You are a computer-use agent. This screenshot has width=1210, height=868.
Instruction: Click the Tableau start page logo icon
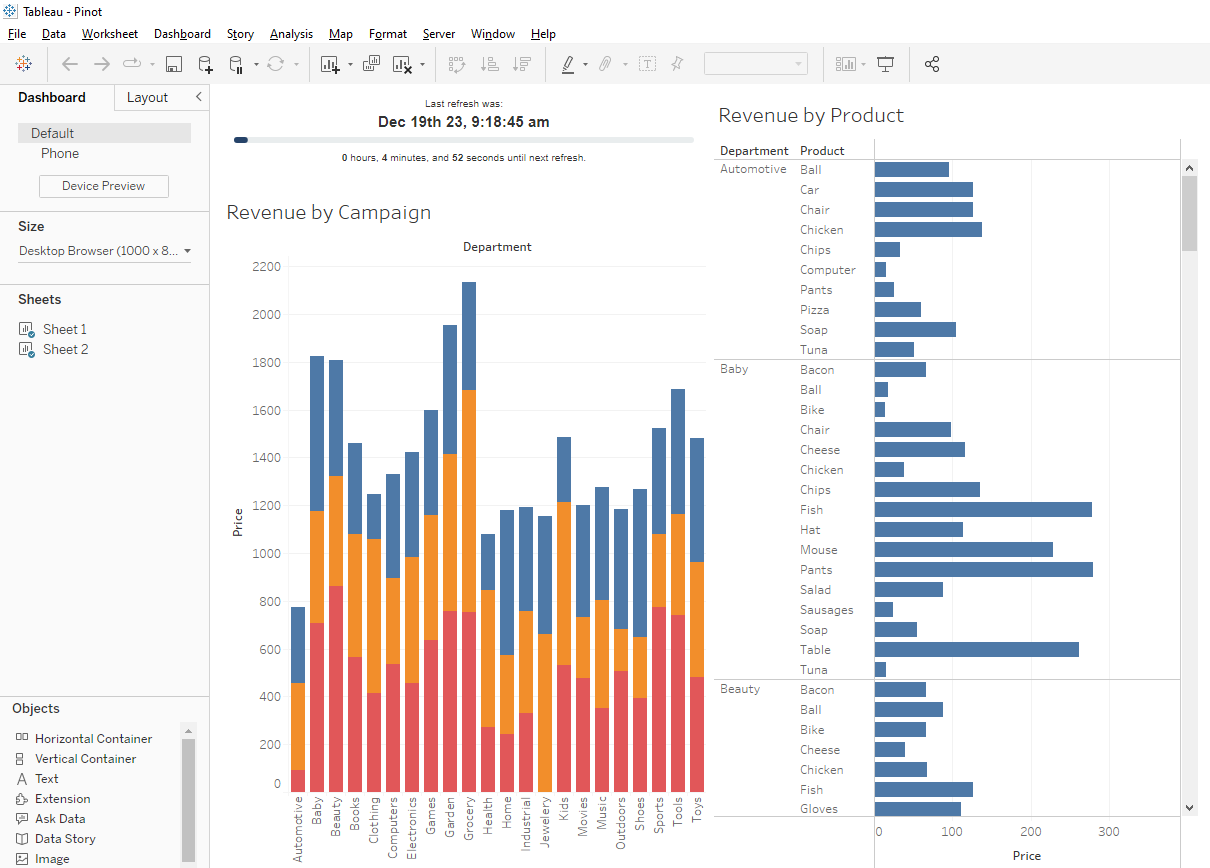click(x=23, y=64)
